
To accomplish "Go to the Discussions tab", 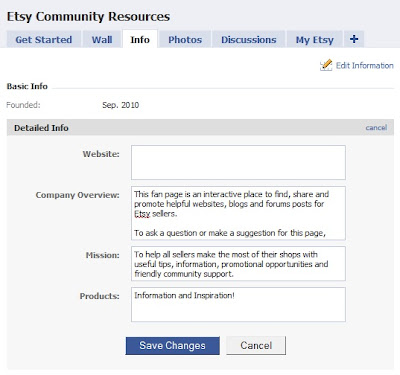I will pyautogui.click(x=249, y=40).
